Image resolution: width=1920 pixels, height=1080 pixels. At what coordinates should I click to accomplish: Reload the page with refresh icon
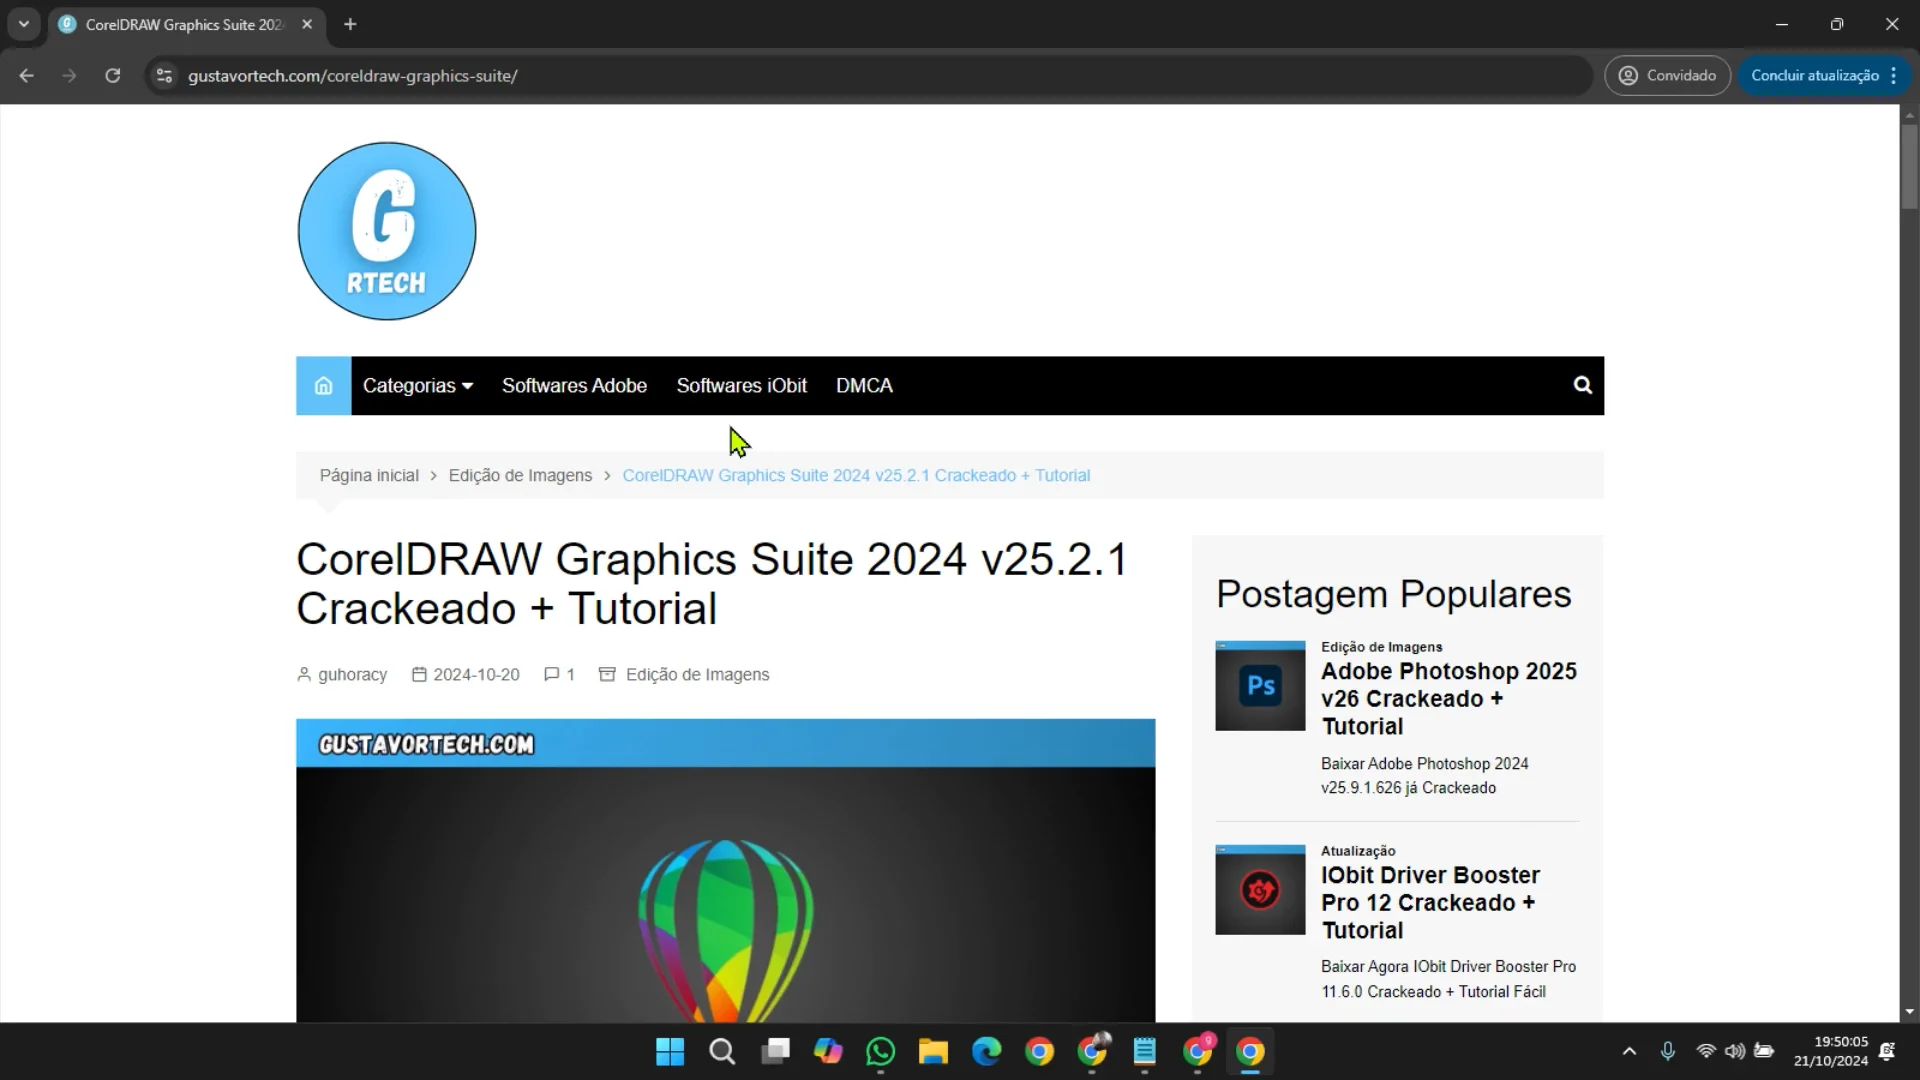click(113, 76)
